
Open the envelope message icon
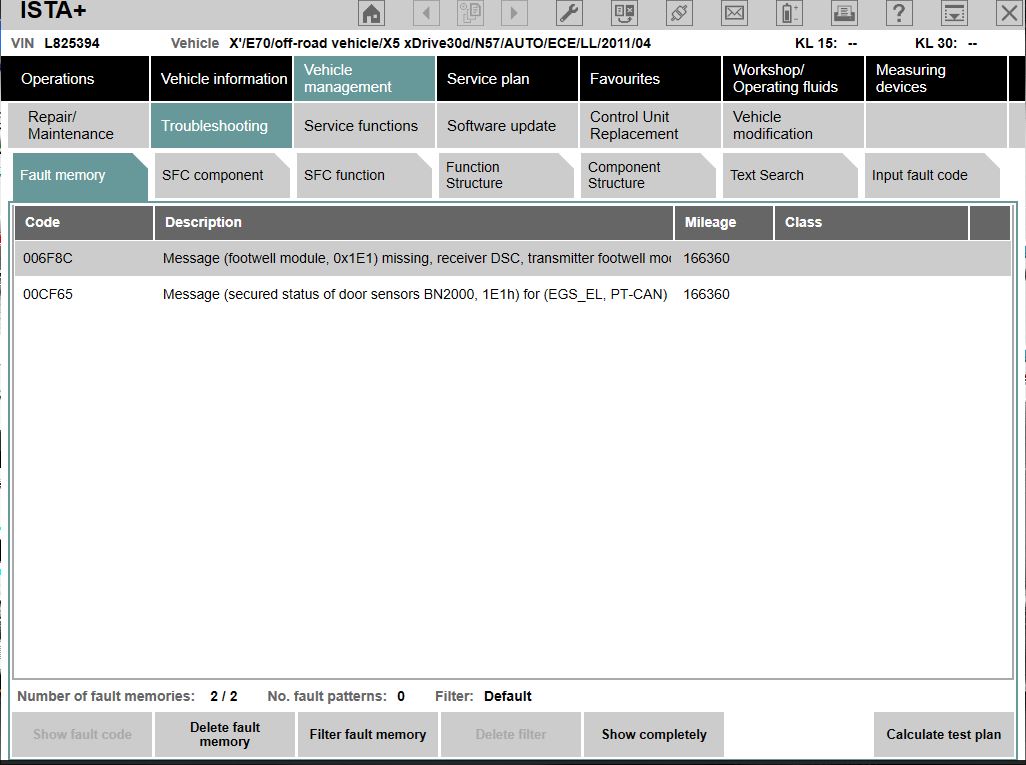[735, 13]
